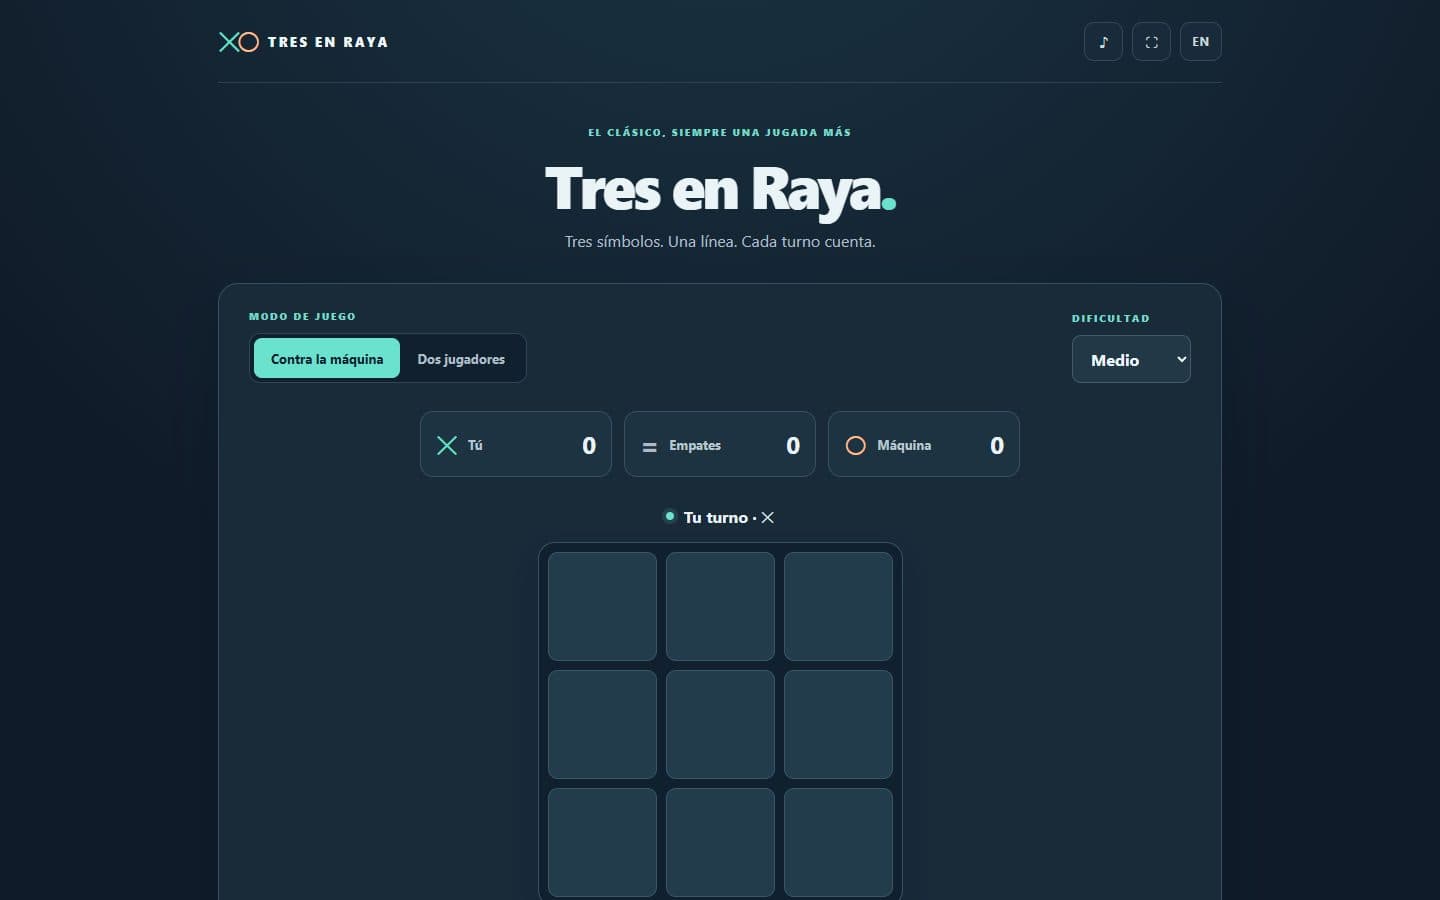
Task: Click the equals icon in the Empates card
Action: [650, 447]
